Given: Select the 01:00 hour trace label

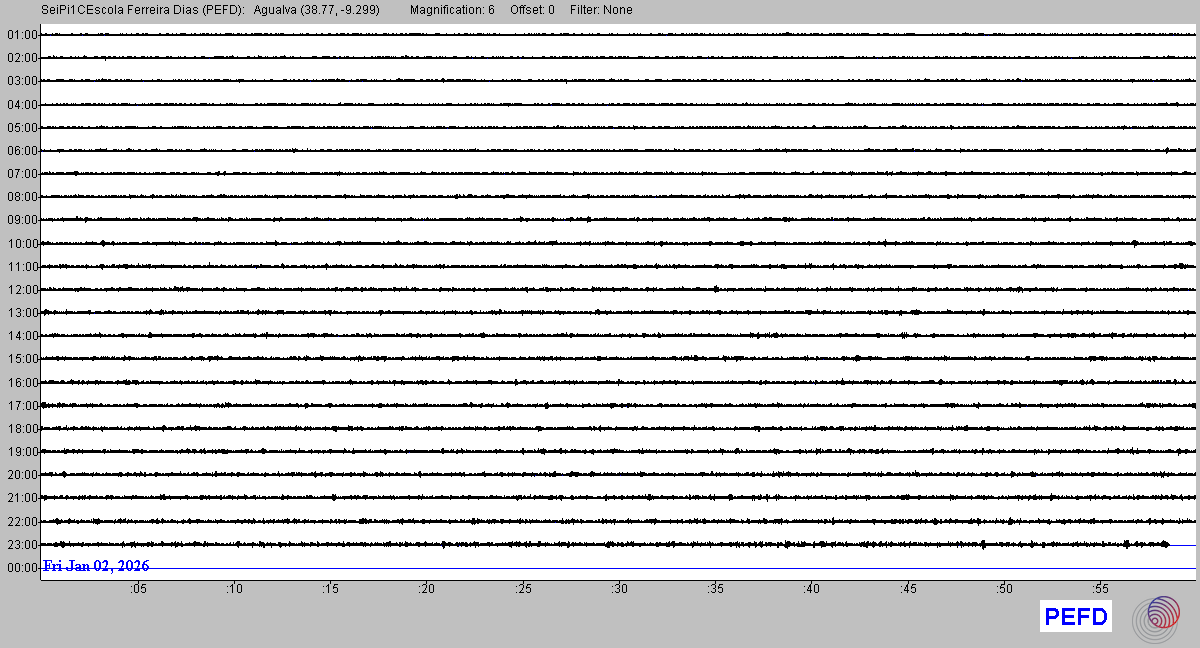Looking at the screenshot, I should [22, 35].
